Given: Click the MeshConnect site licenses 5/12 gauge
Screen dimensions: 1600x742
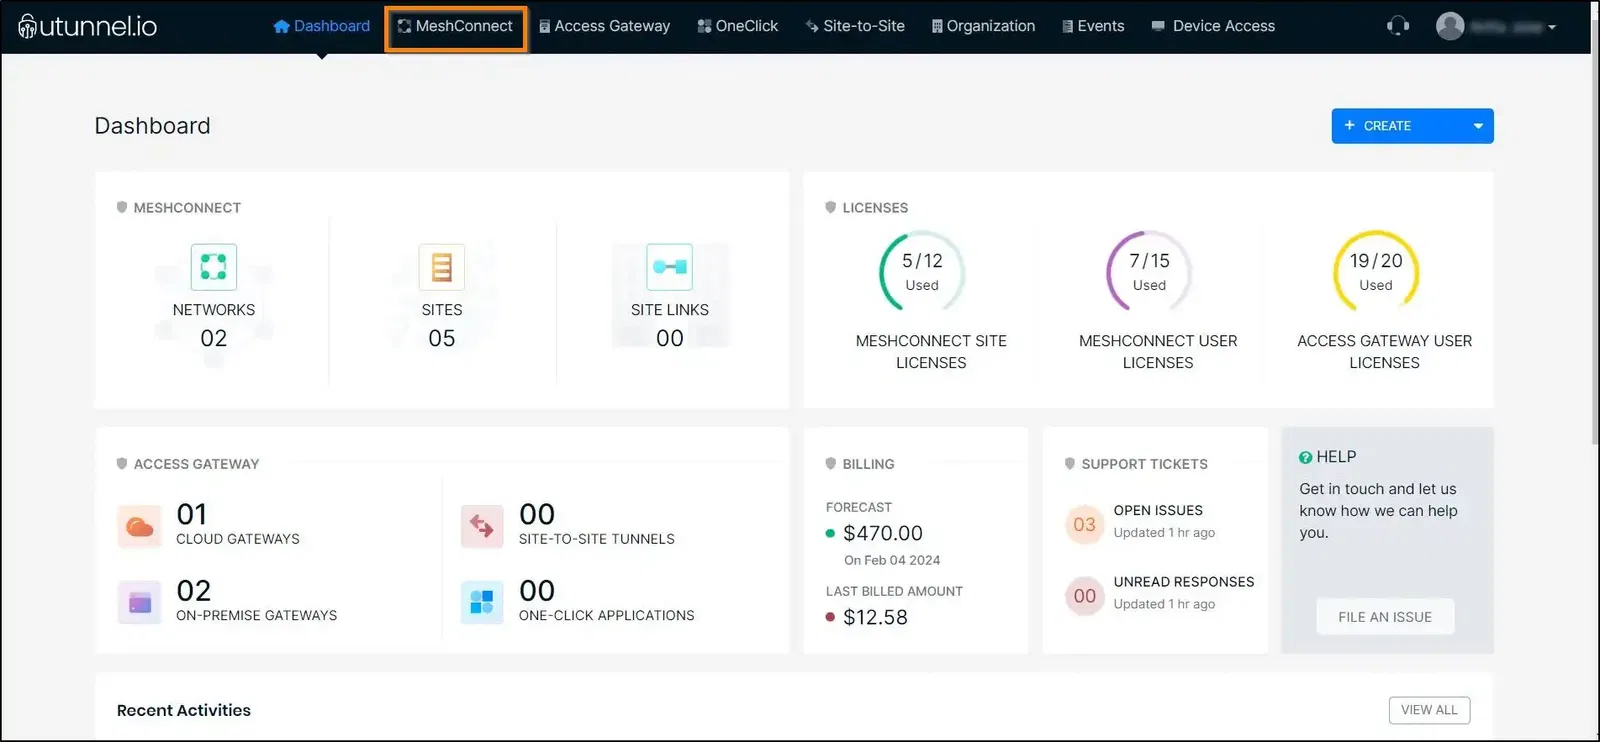Looking at the screenshot, I should (x=922, y=271).
